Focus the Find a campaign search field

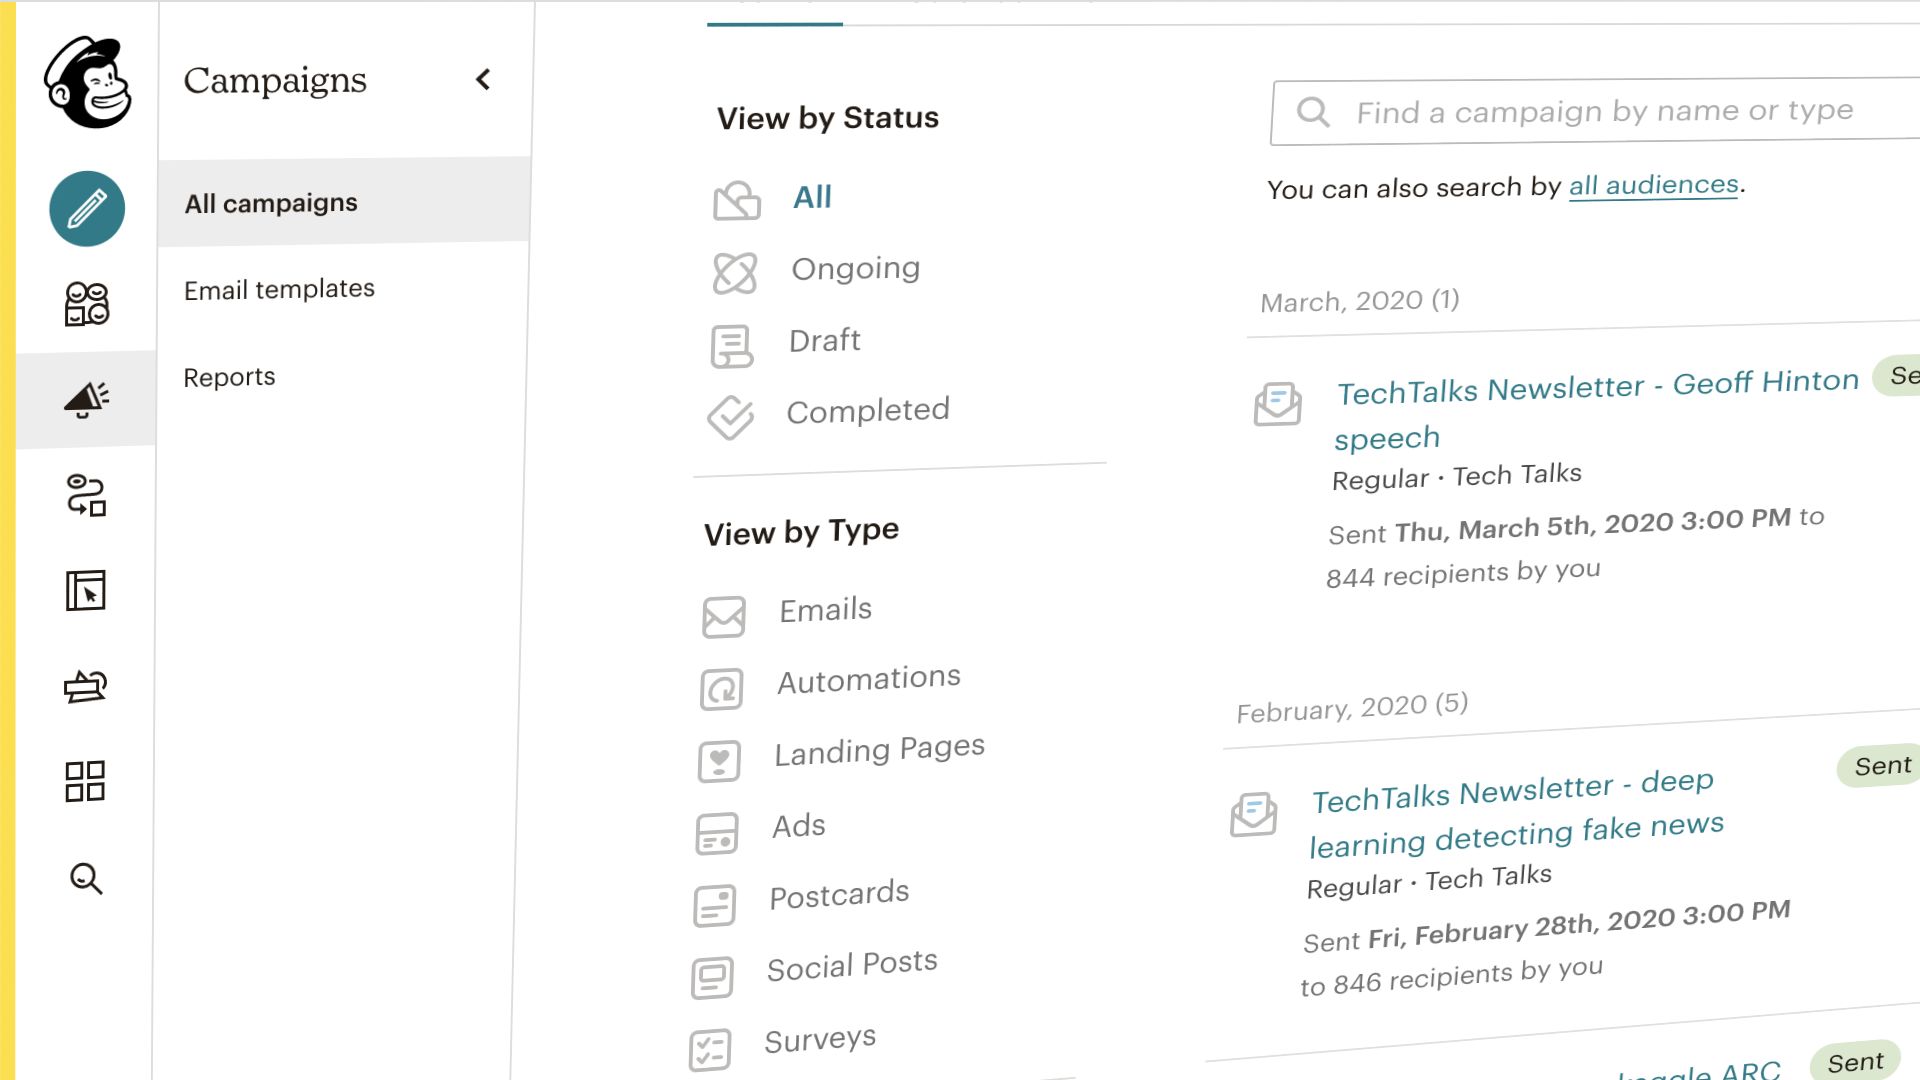click(1596, 111)
